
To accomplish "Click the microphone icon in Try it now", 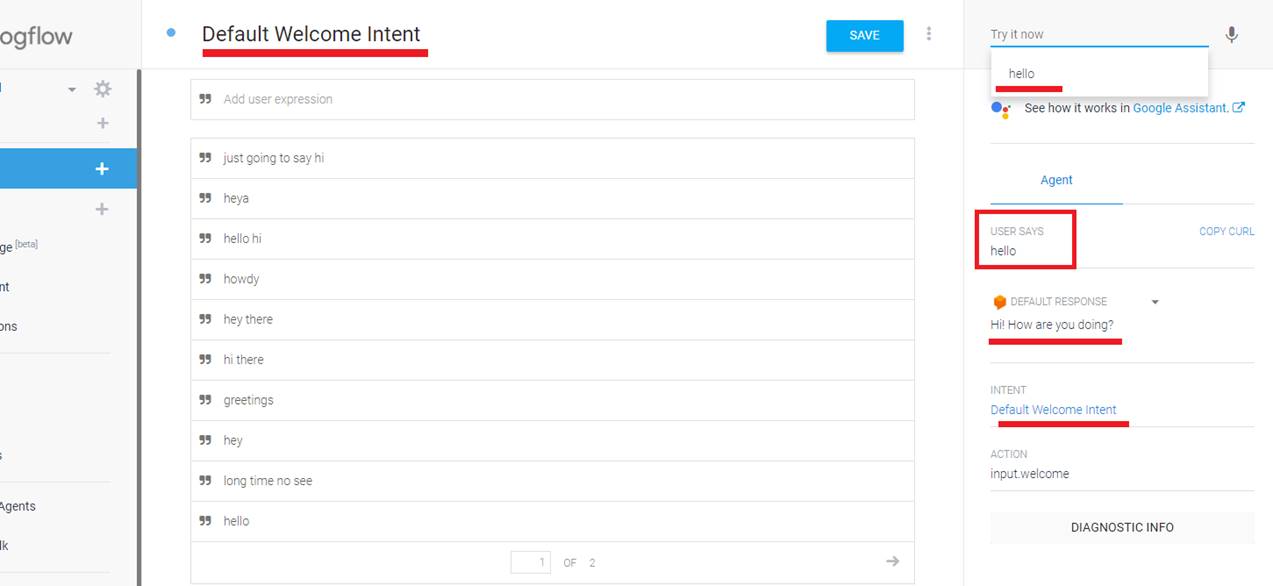I will (x=1231, y=35).
